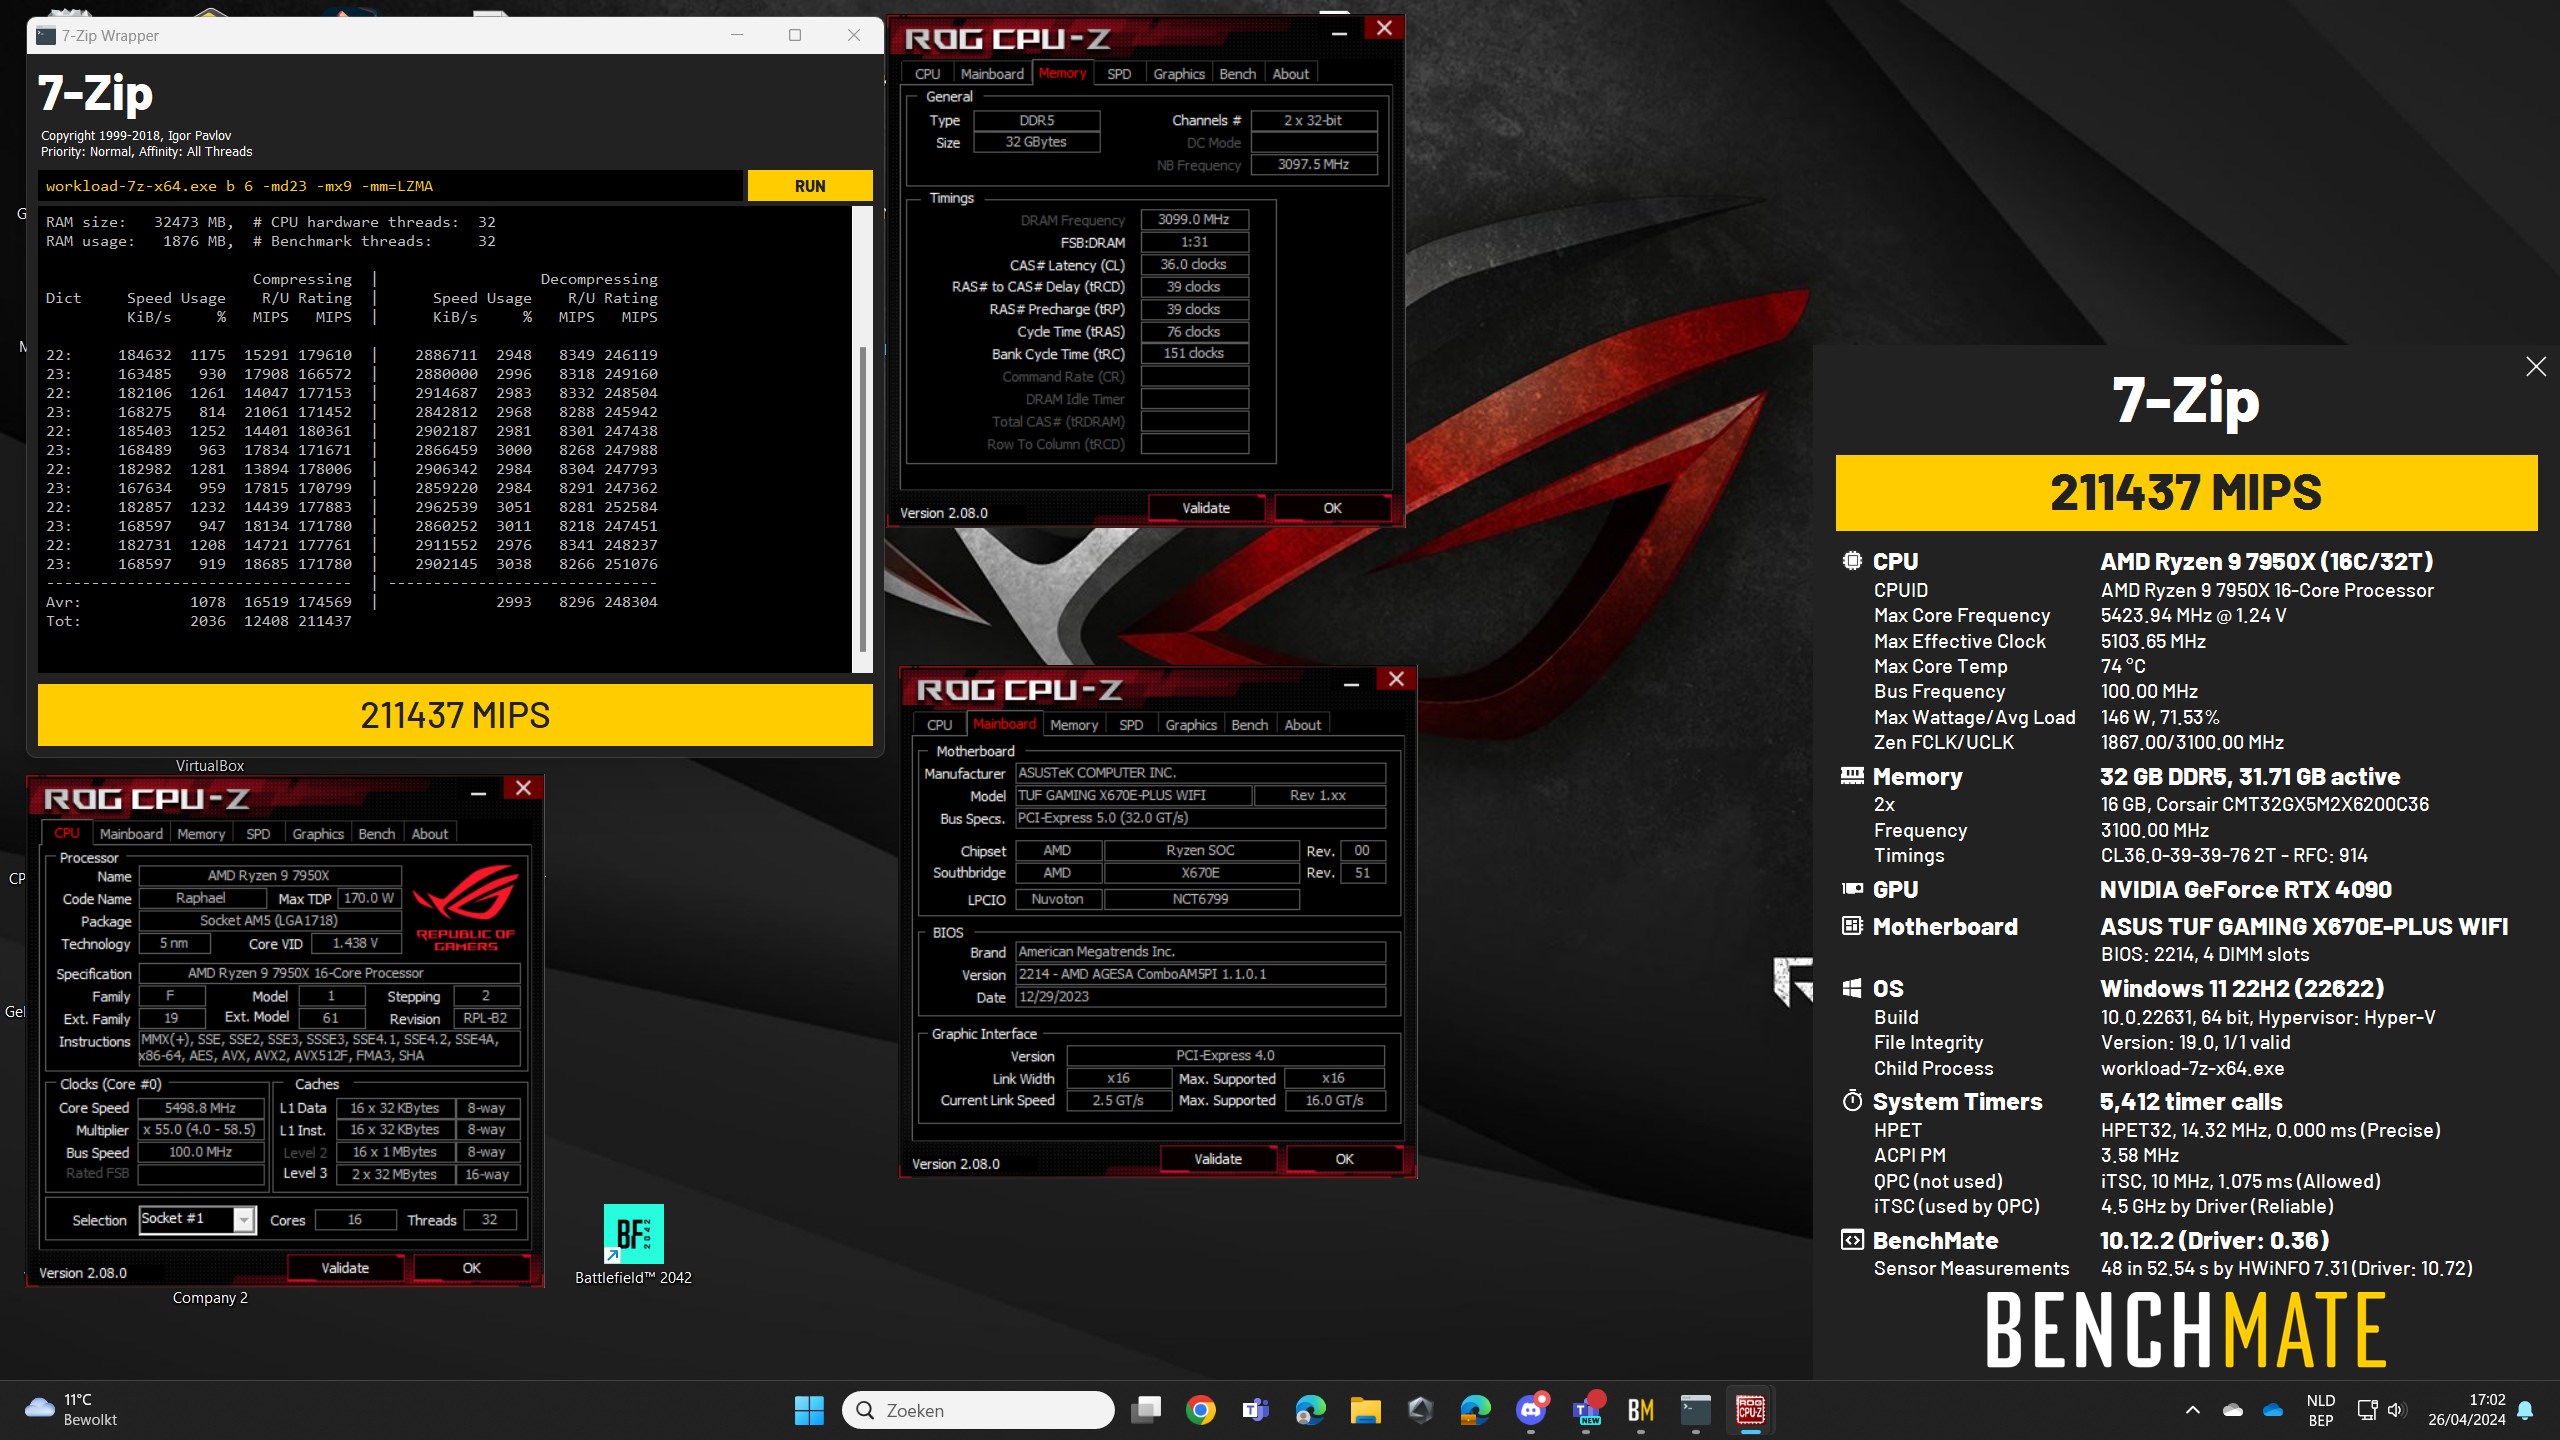
Task: Click the Motherboard icon in the BenchMate panel
Action: (x=1852, y=926)
